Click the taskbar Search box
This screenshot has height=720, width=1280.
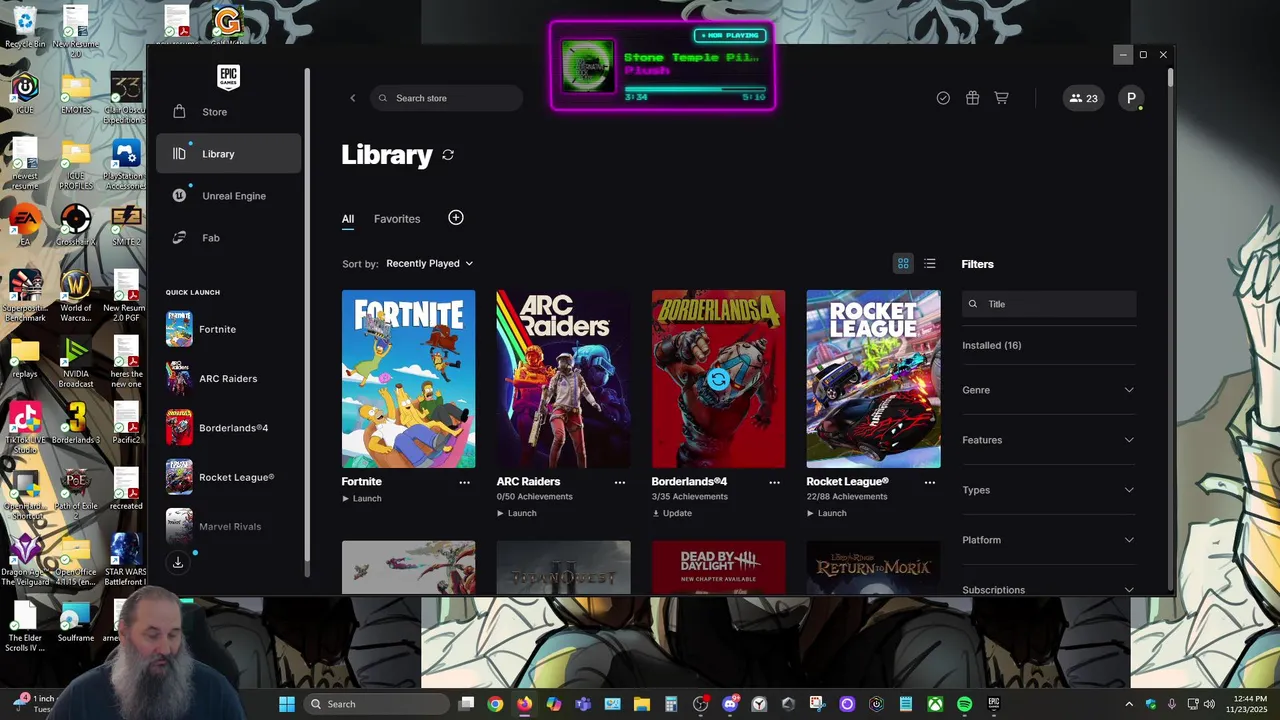point(377,704)
